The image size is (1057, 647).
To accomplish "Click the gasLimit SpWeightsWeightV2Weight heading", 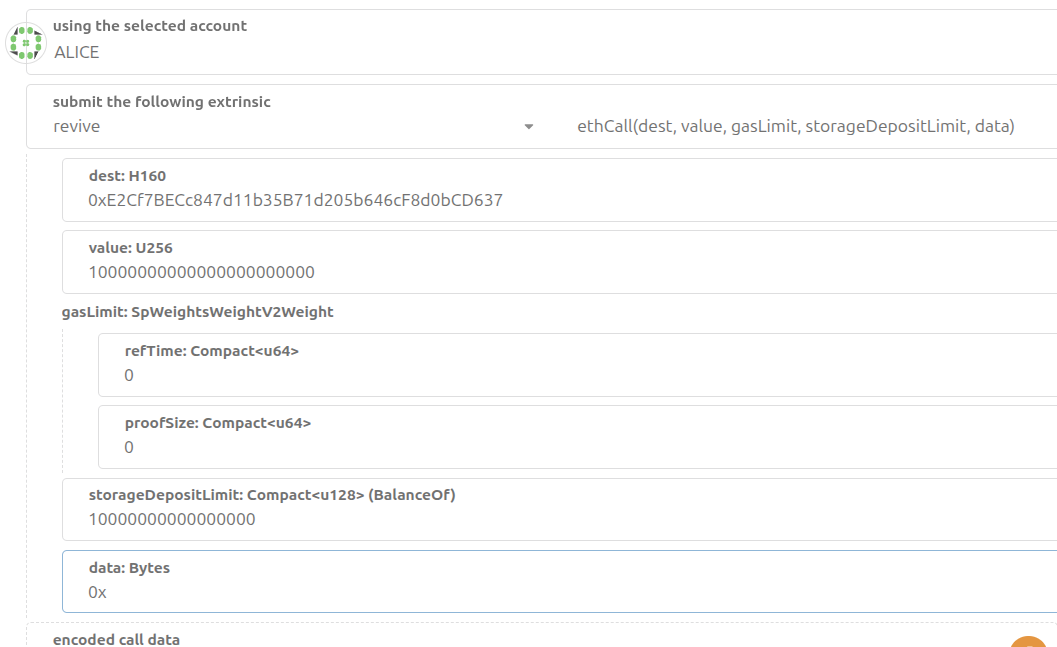I will (197, 312).
